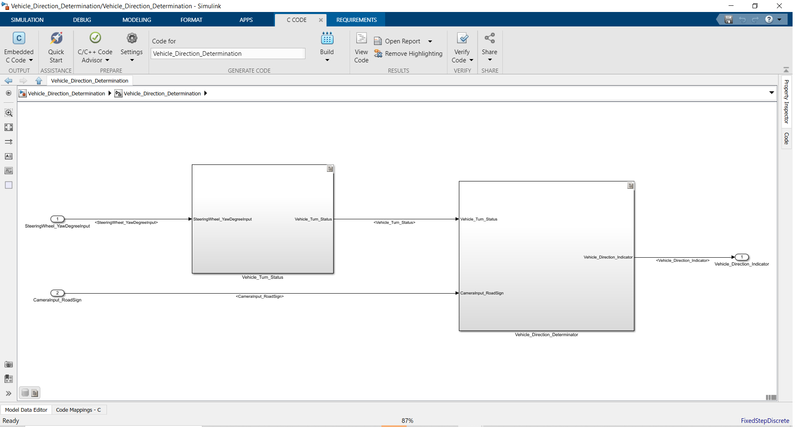Click Fit to View in left palette
The image size is (800, 427).
[9, 128]
